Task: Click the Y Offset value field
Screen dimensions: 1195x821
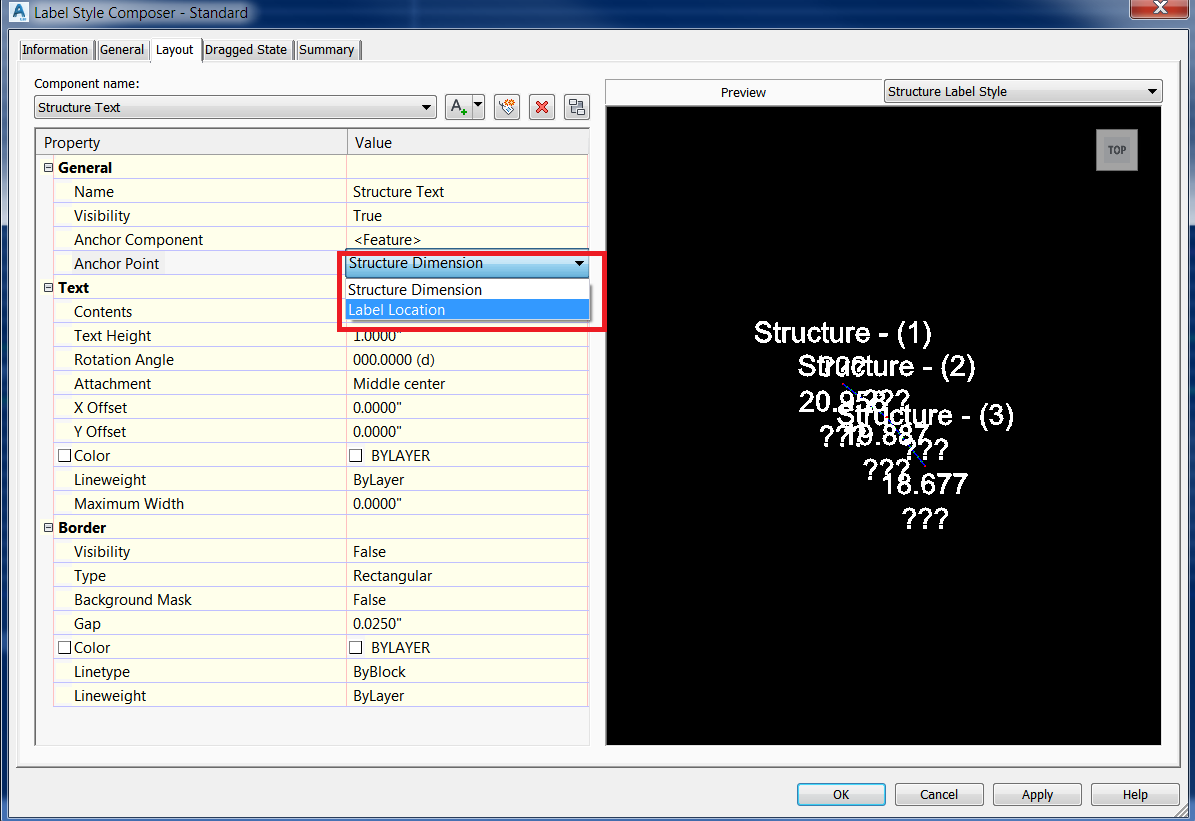Action: click(467, 432)
